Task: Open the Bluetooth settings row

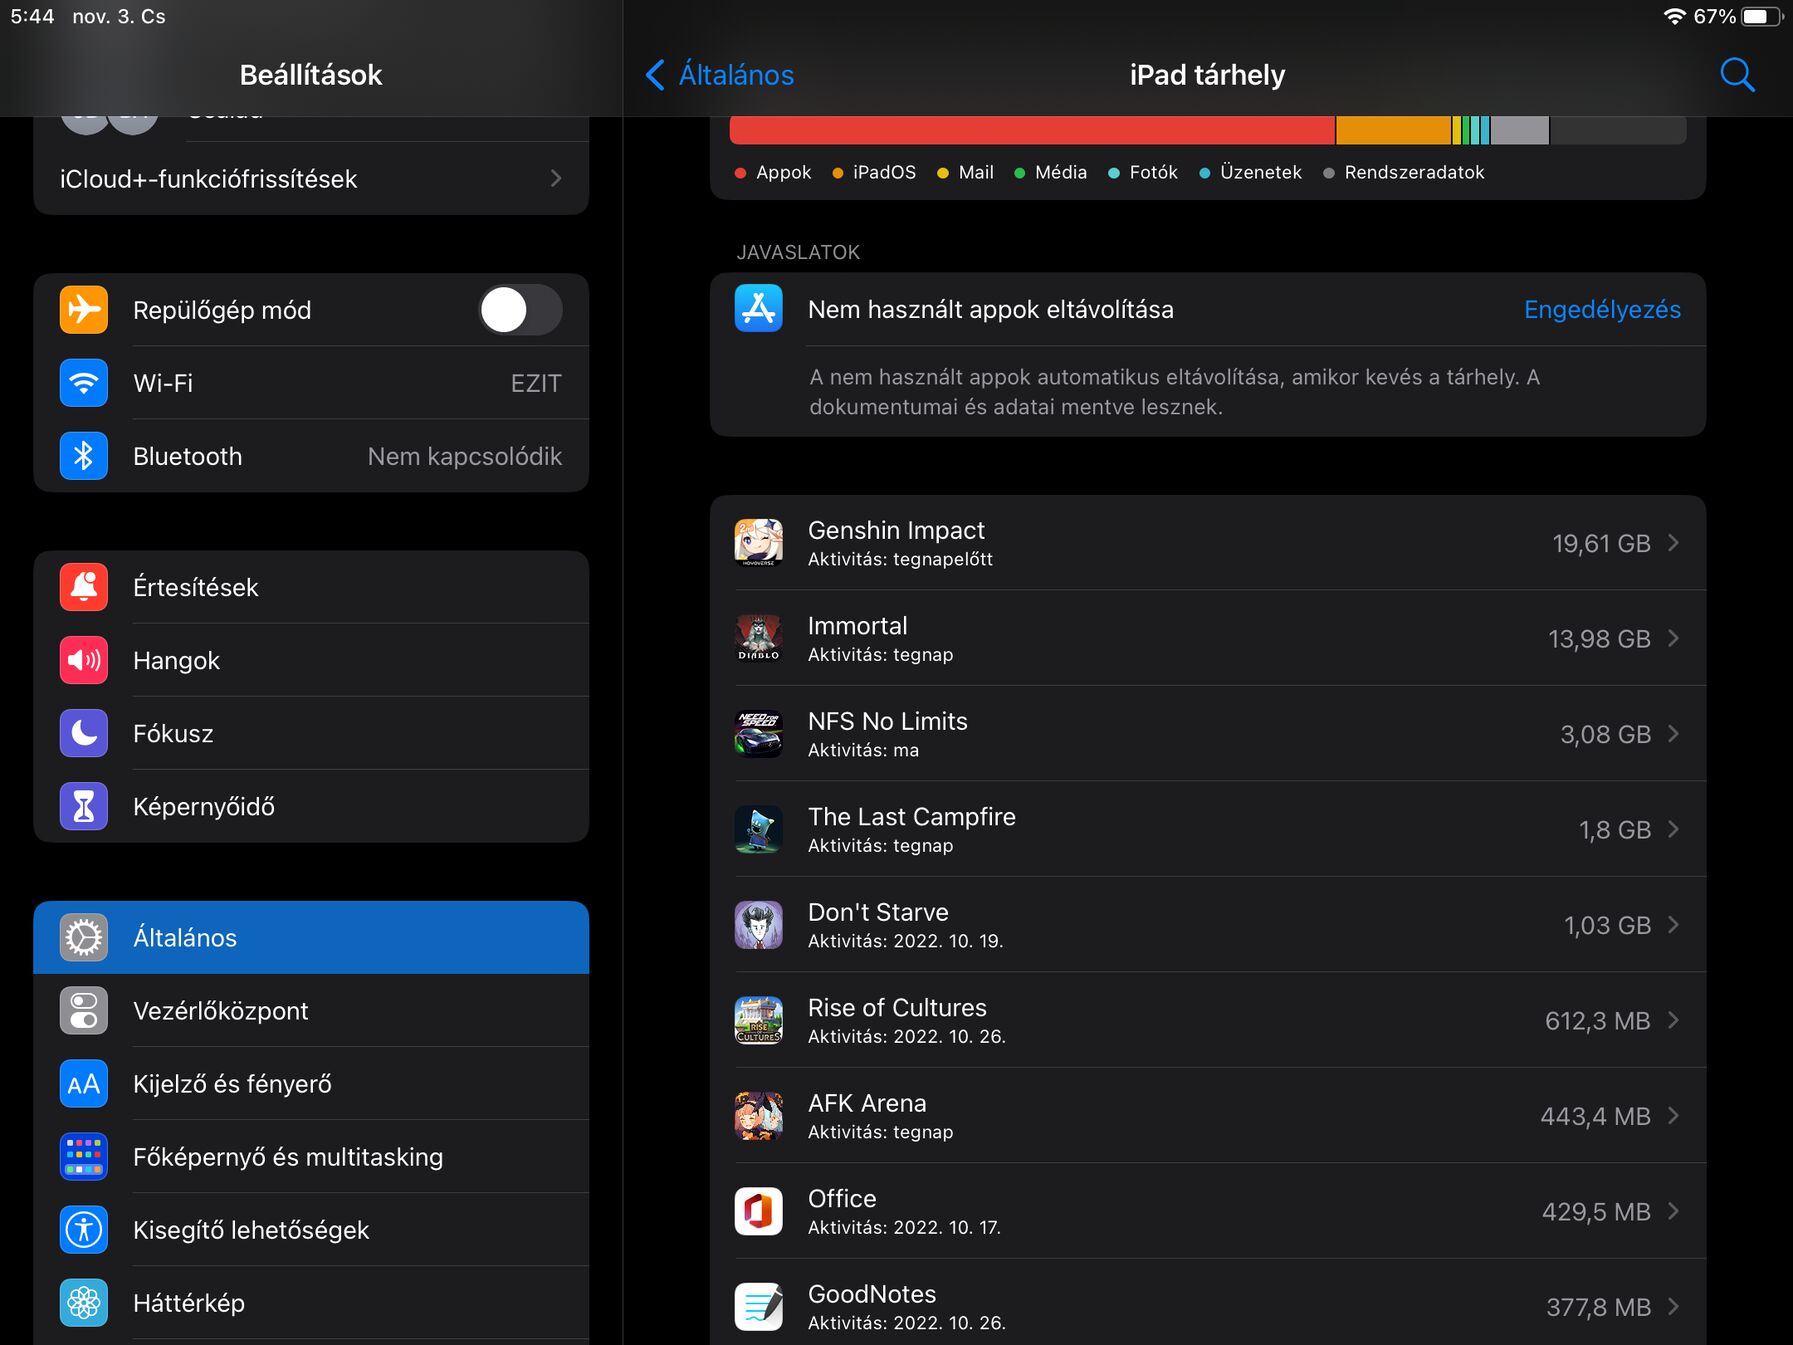Action: [311, 456]
